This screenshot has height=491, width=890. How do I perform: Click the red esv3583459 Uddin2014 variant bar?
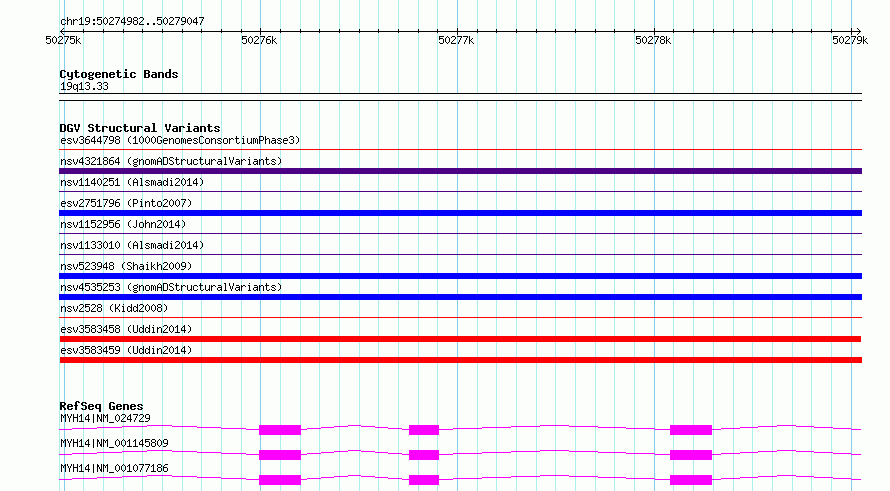point(460,360)
